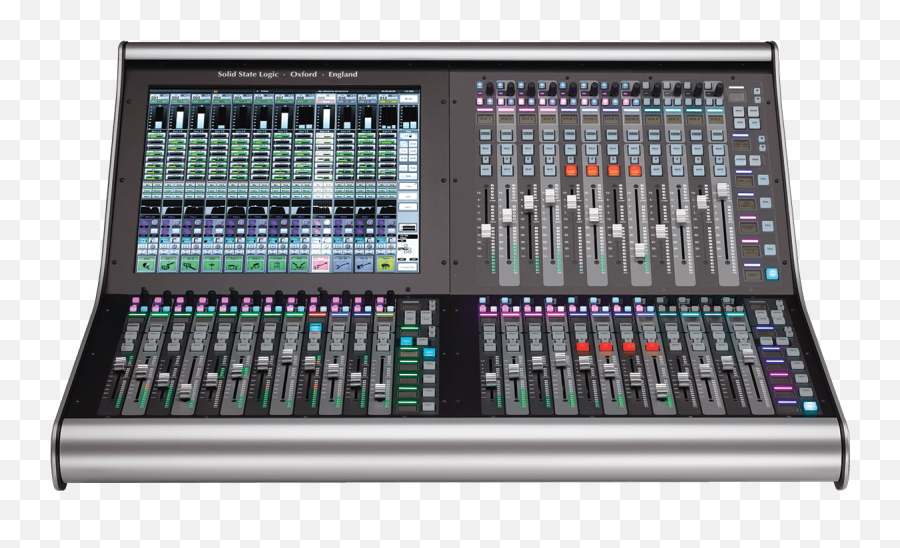Solo the third strip in the upper-right fader bay
This screenshot has height=548, width=900.
click(528, 149)
